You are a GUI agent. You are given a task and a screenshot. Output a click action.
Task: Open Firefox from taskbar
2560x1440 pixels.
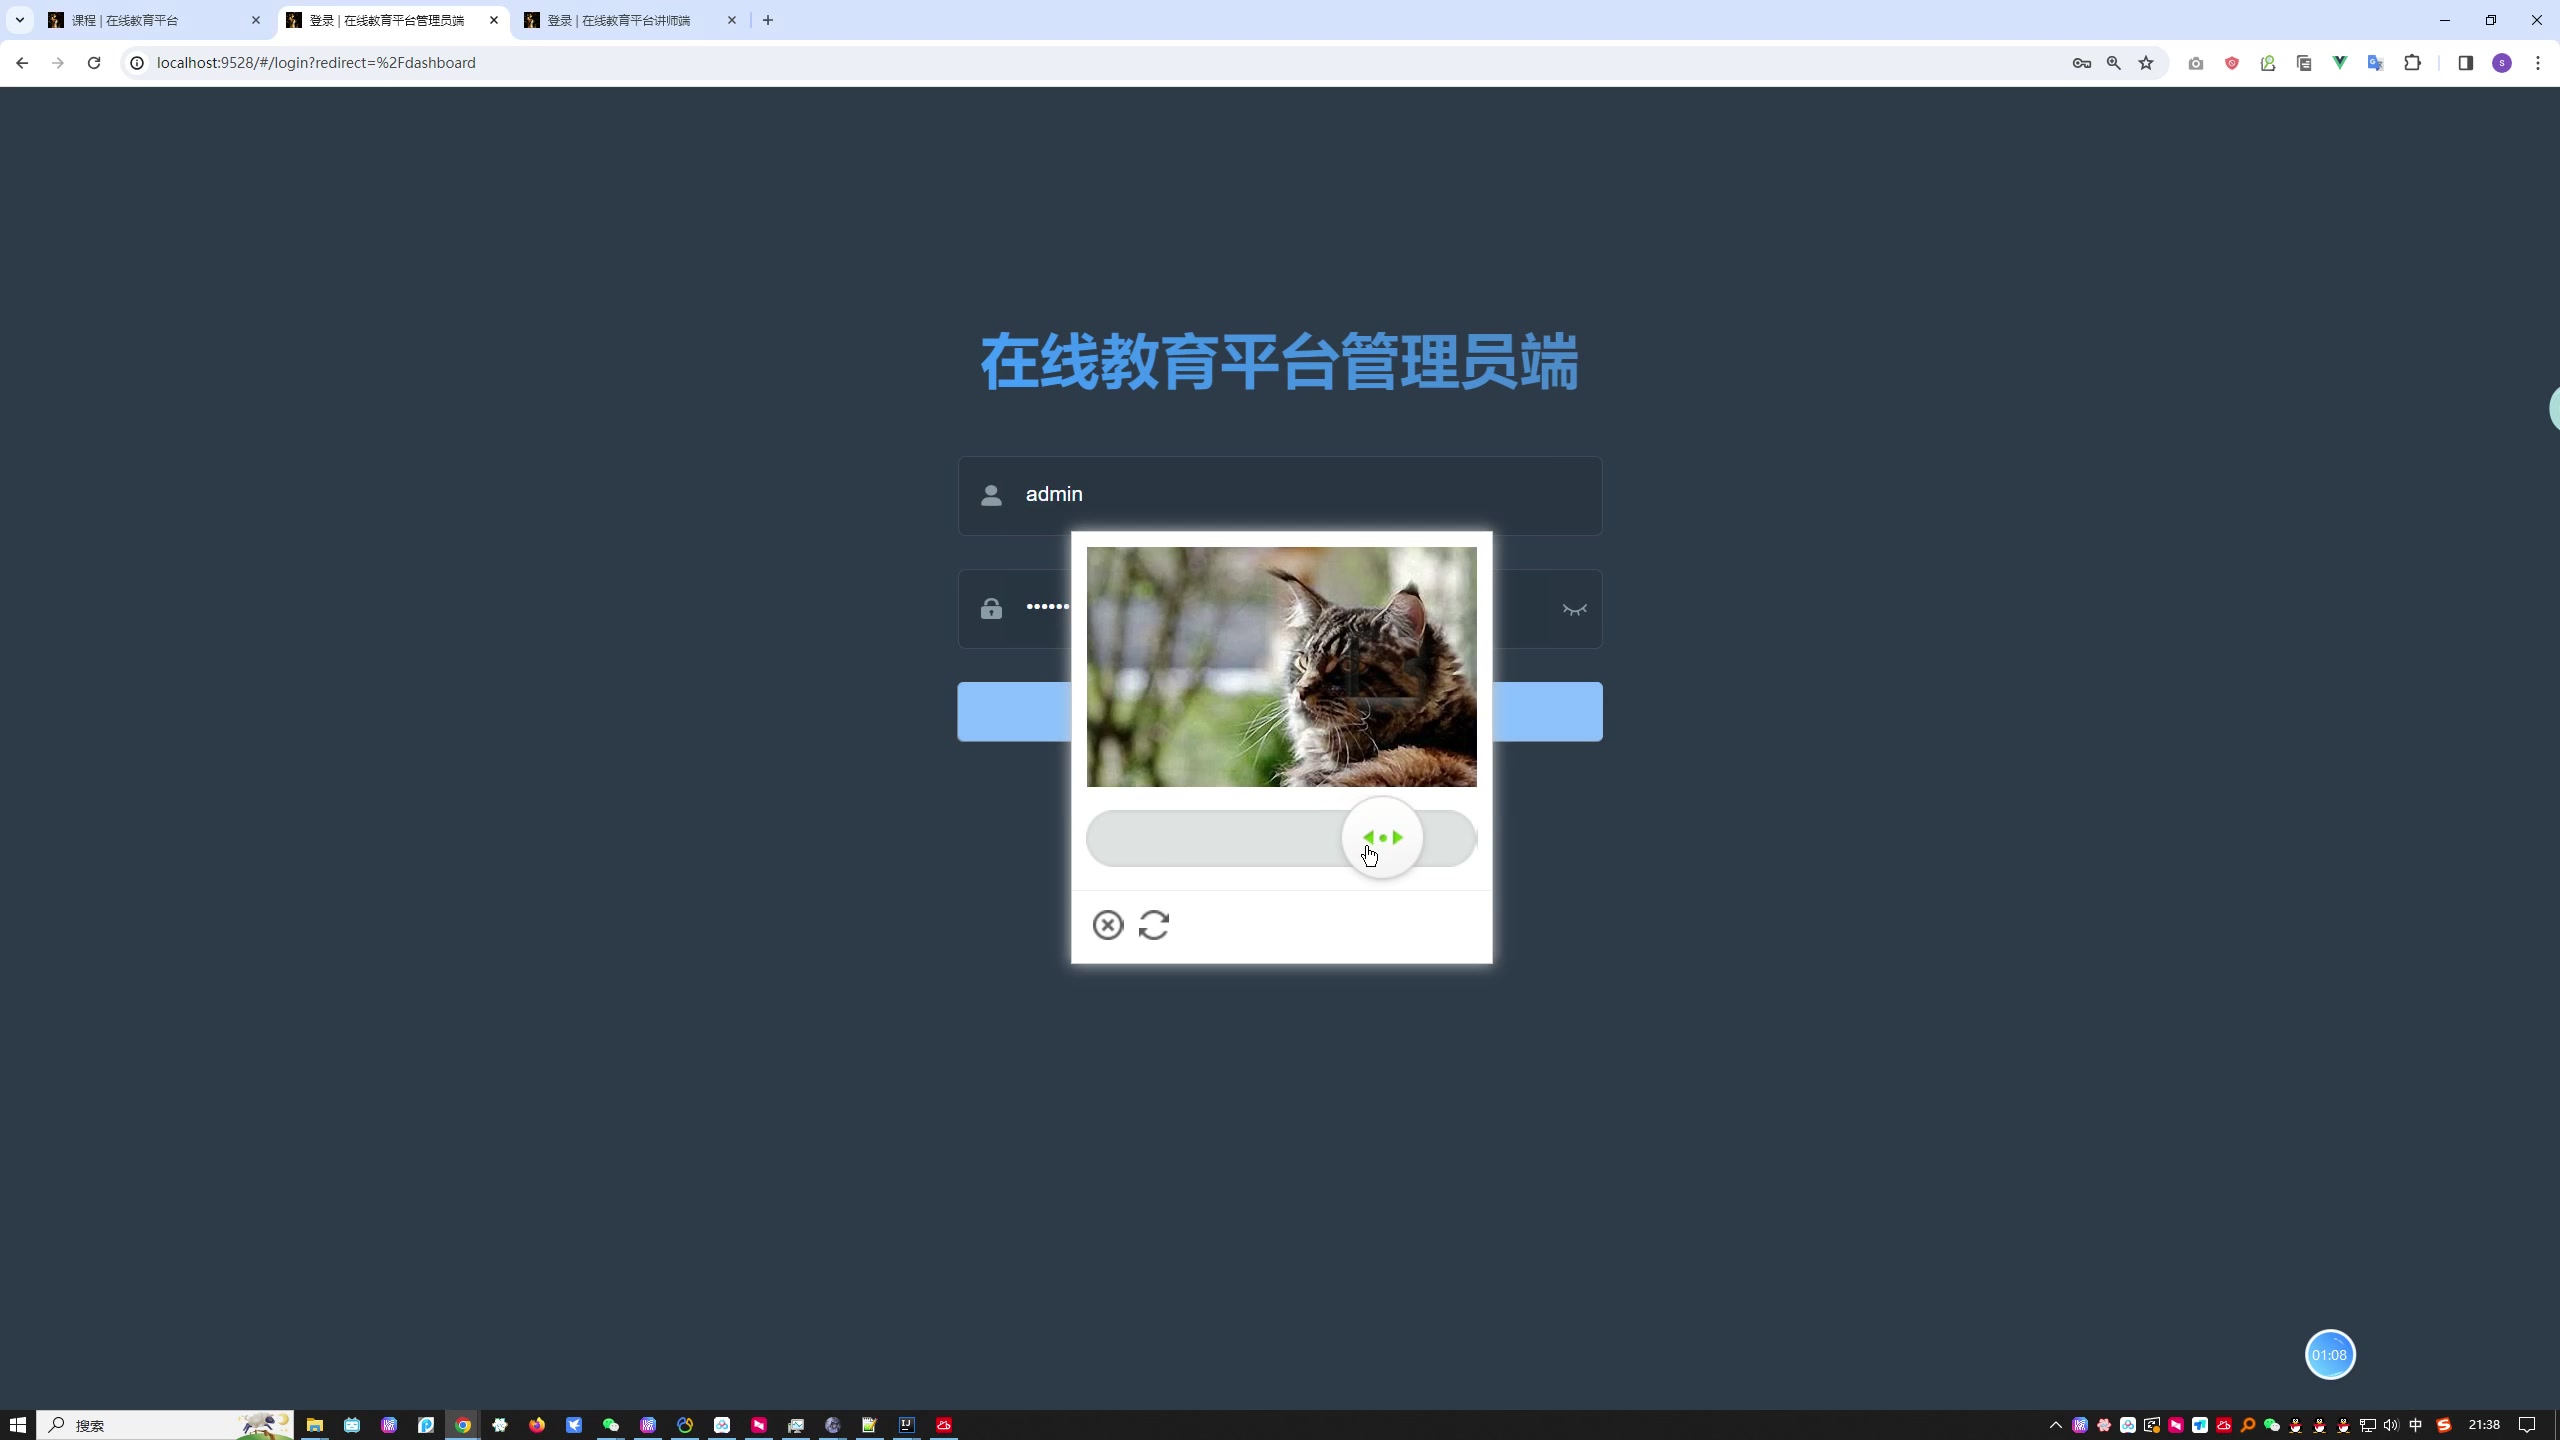[x=537, y=1425]
